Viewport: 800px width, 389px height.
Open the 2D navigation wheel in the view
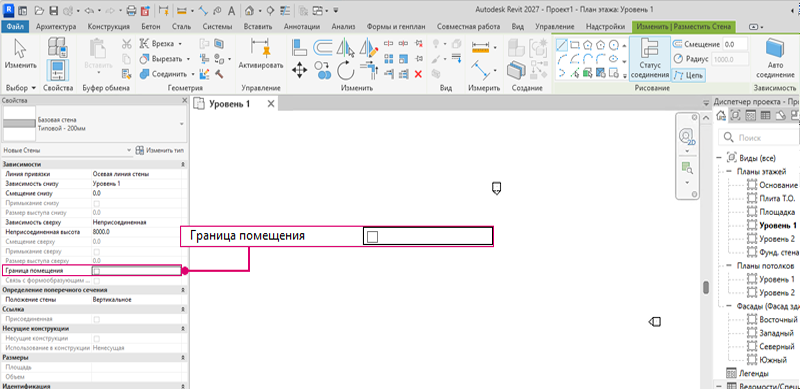(x=687, y=137)
